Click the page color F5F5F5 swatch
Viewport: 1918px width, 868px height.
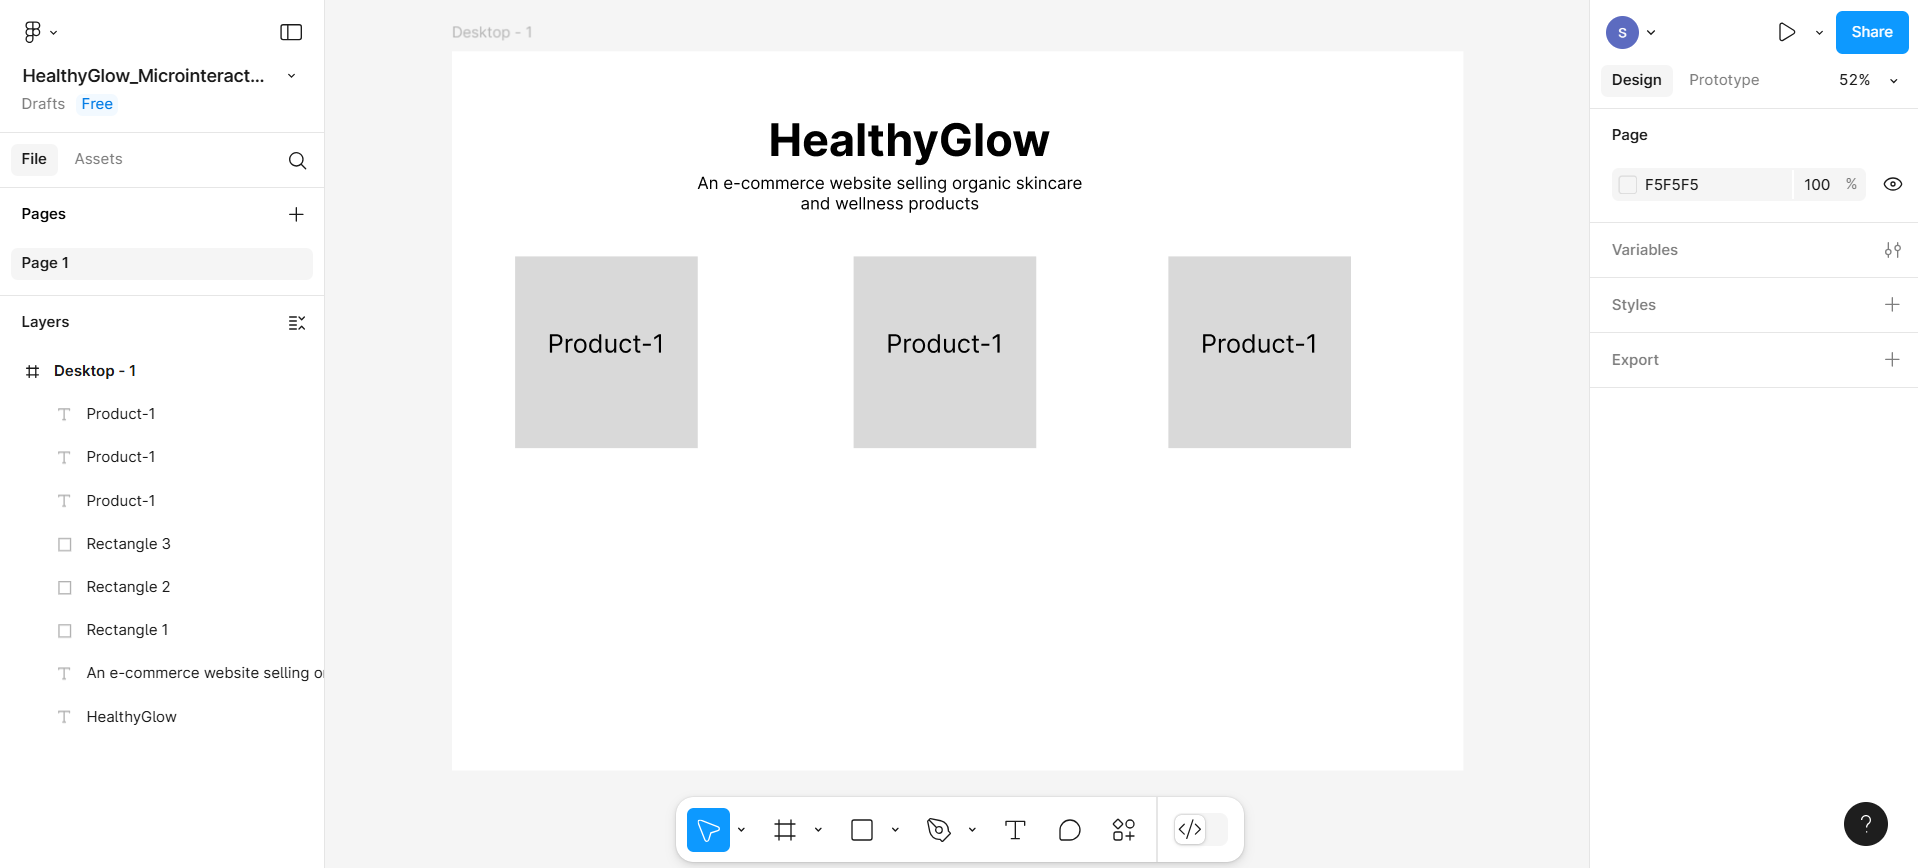pyautogui.click(x=1628, y=185)
